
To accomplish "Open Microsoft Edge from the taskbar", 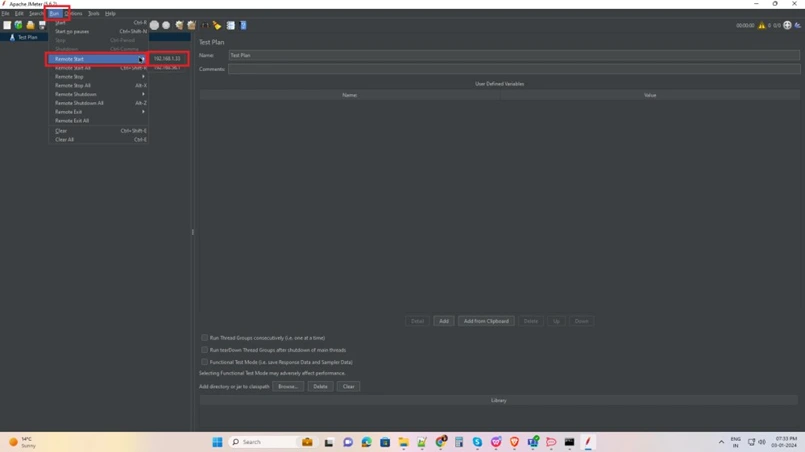I will click(x=366, y=442).
